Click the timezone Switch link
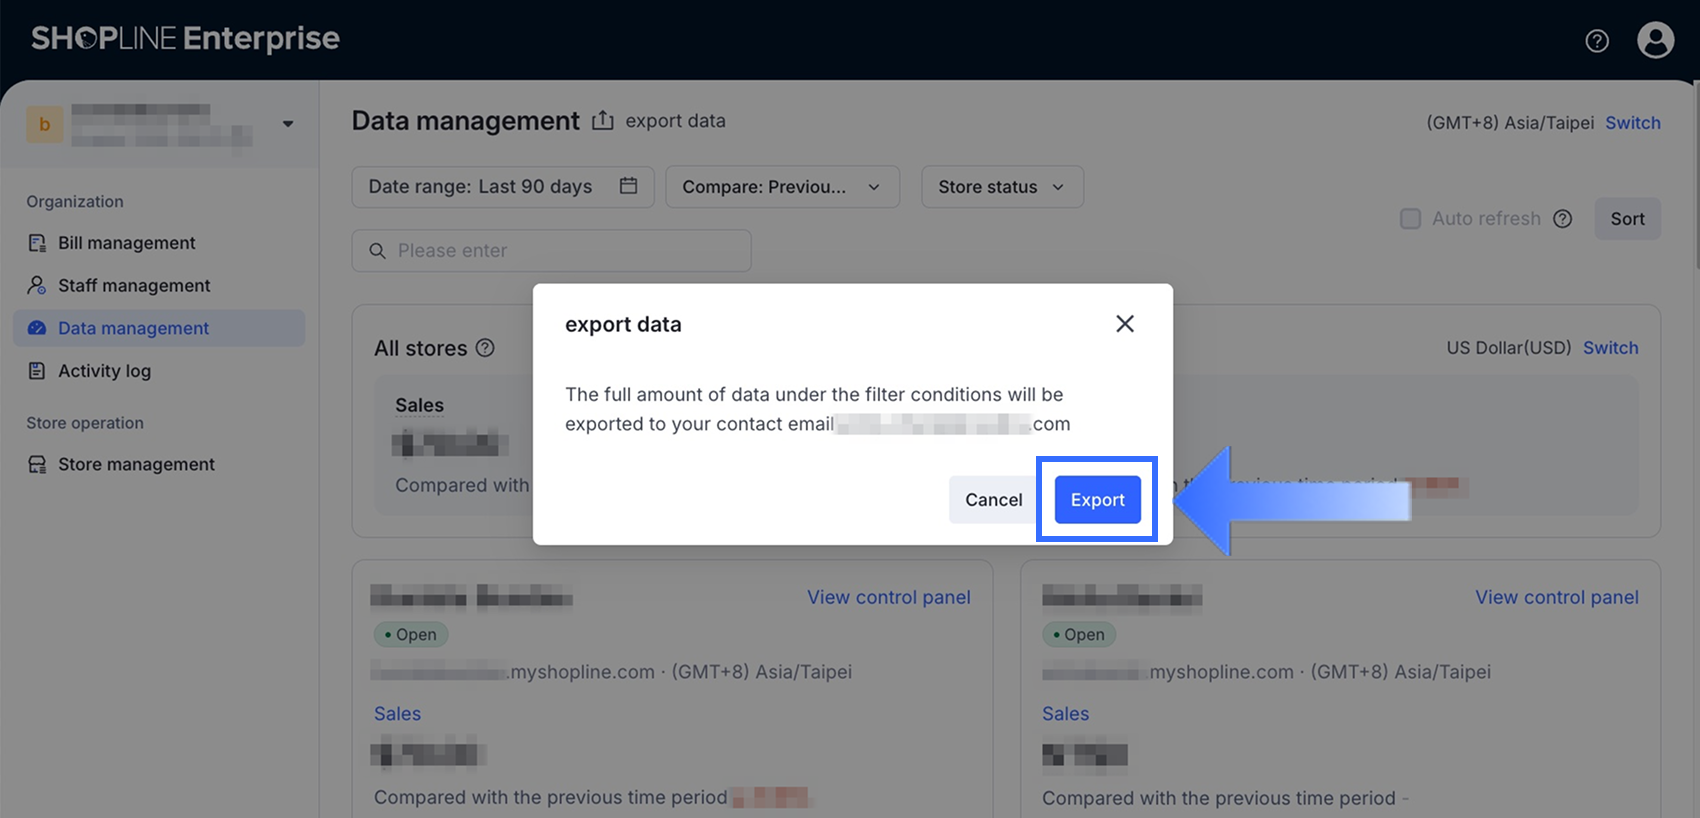The width and height of the screenshot is (1700, 818). pos(1632,123)
